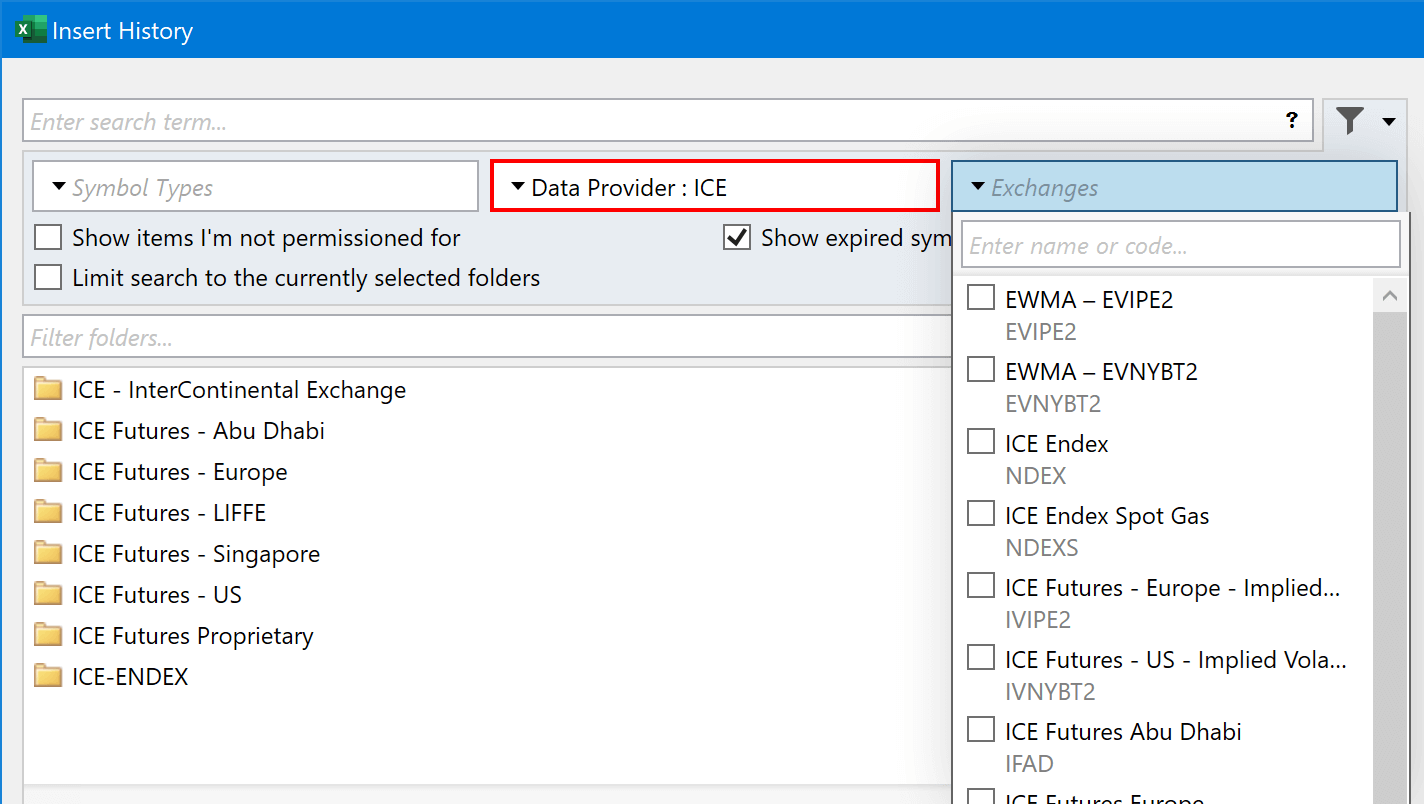Click the IVIPE2 code text

pyautogui.click(x=1038, y=620)
